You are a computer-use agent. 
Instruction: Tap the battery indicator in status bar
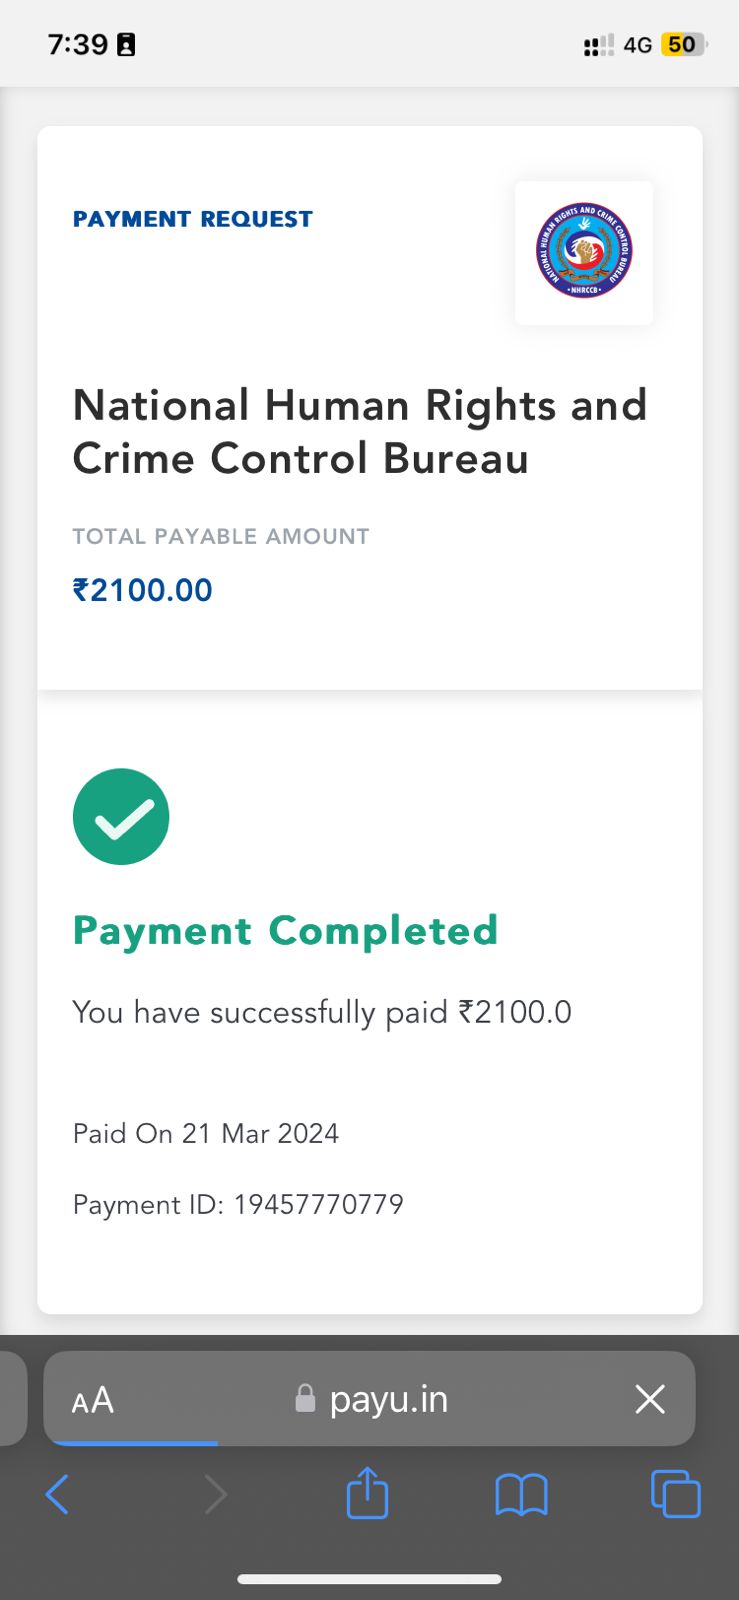click(683, 45)
